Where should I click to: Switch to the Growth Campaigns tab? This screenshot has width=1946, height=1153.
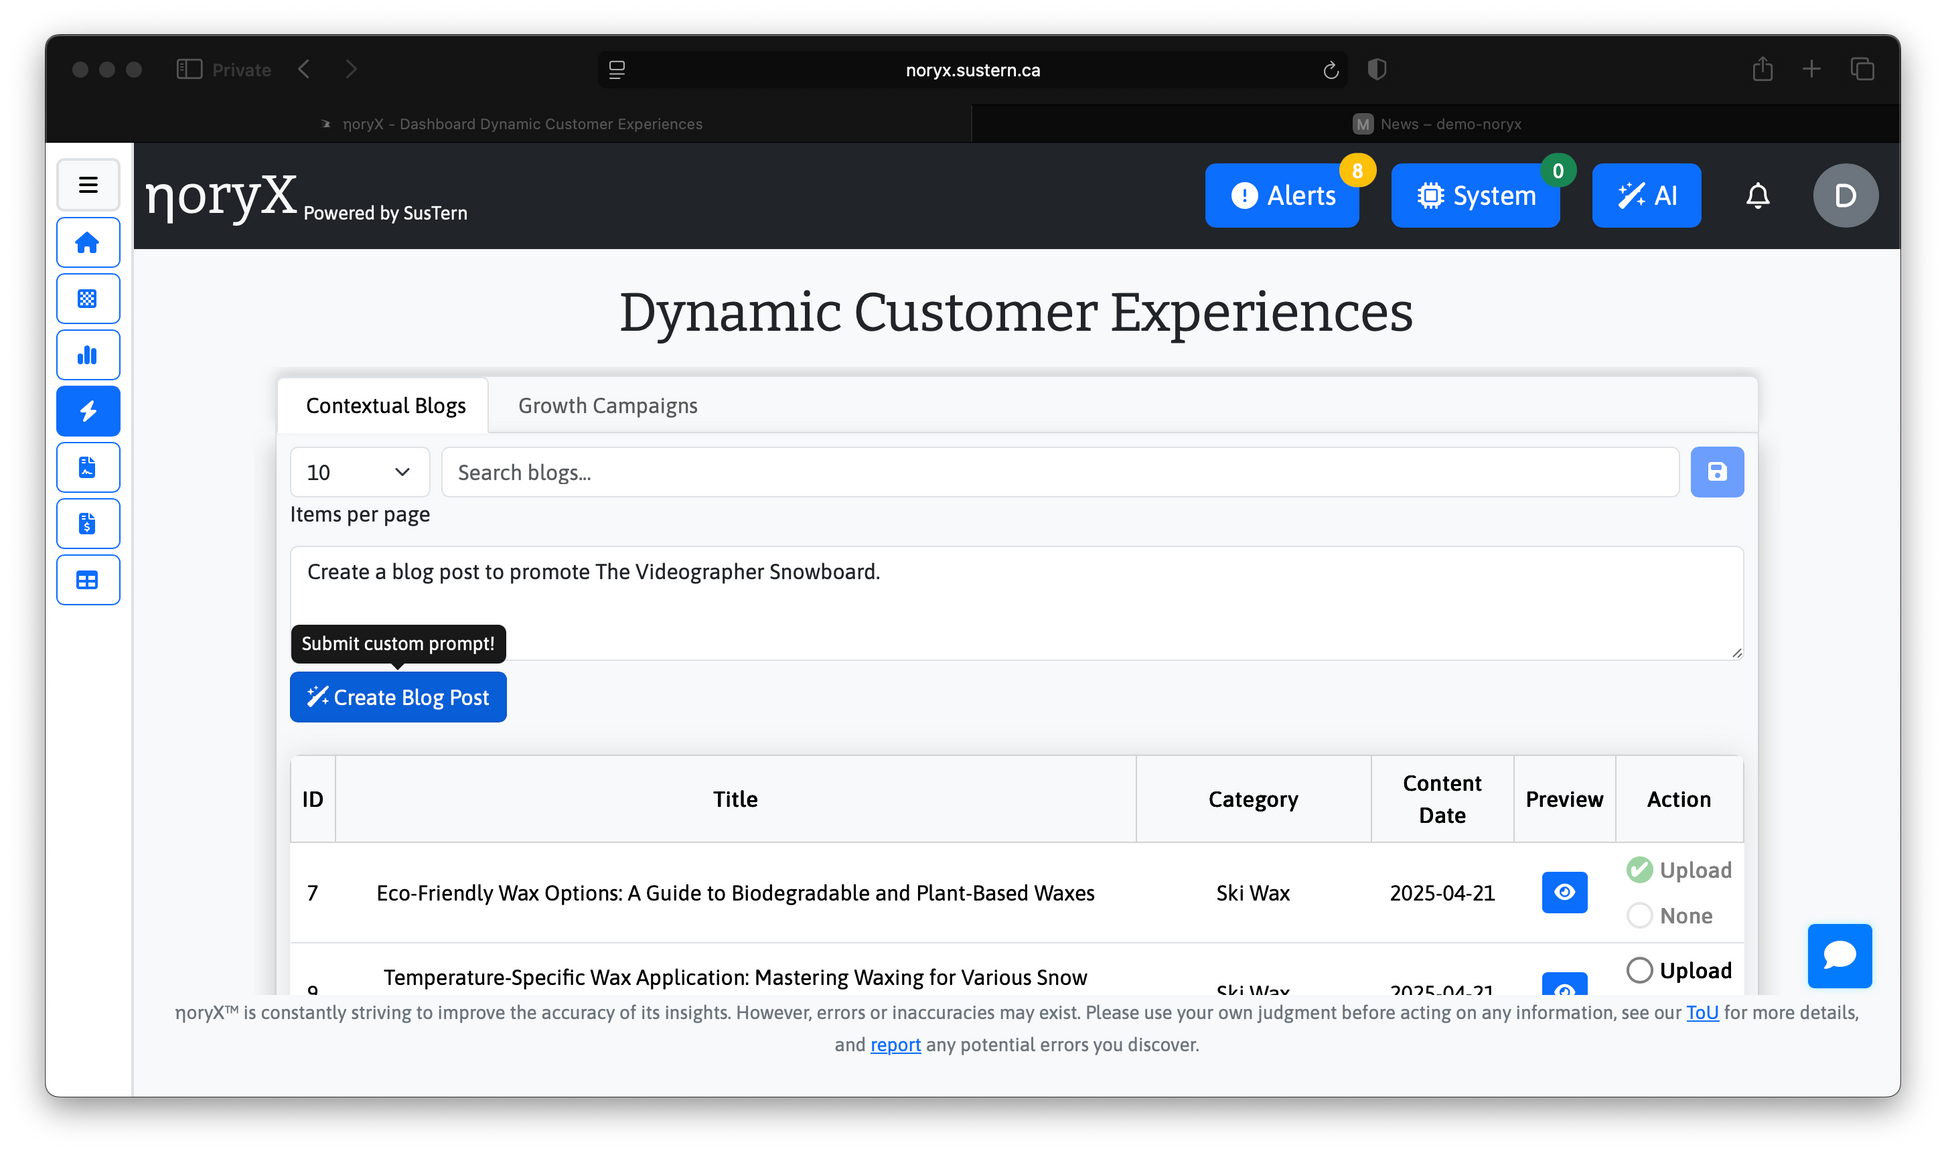pos(608,406)
